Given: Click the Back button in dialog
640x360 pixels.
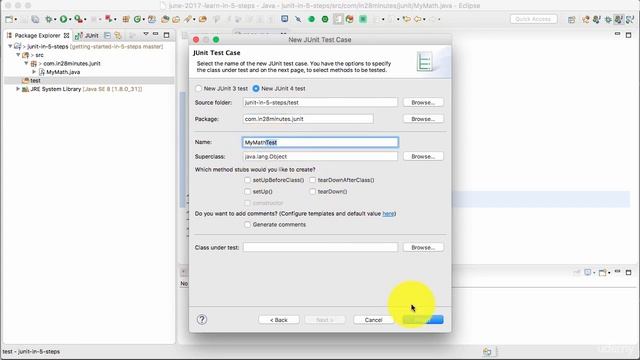Looking at the screenshot, I should point(279,320).
